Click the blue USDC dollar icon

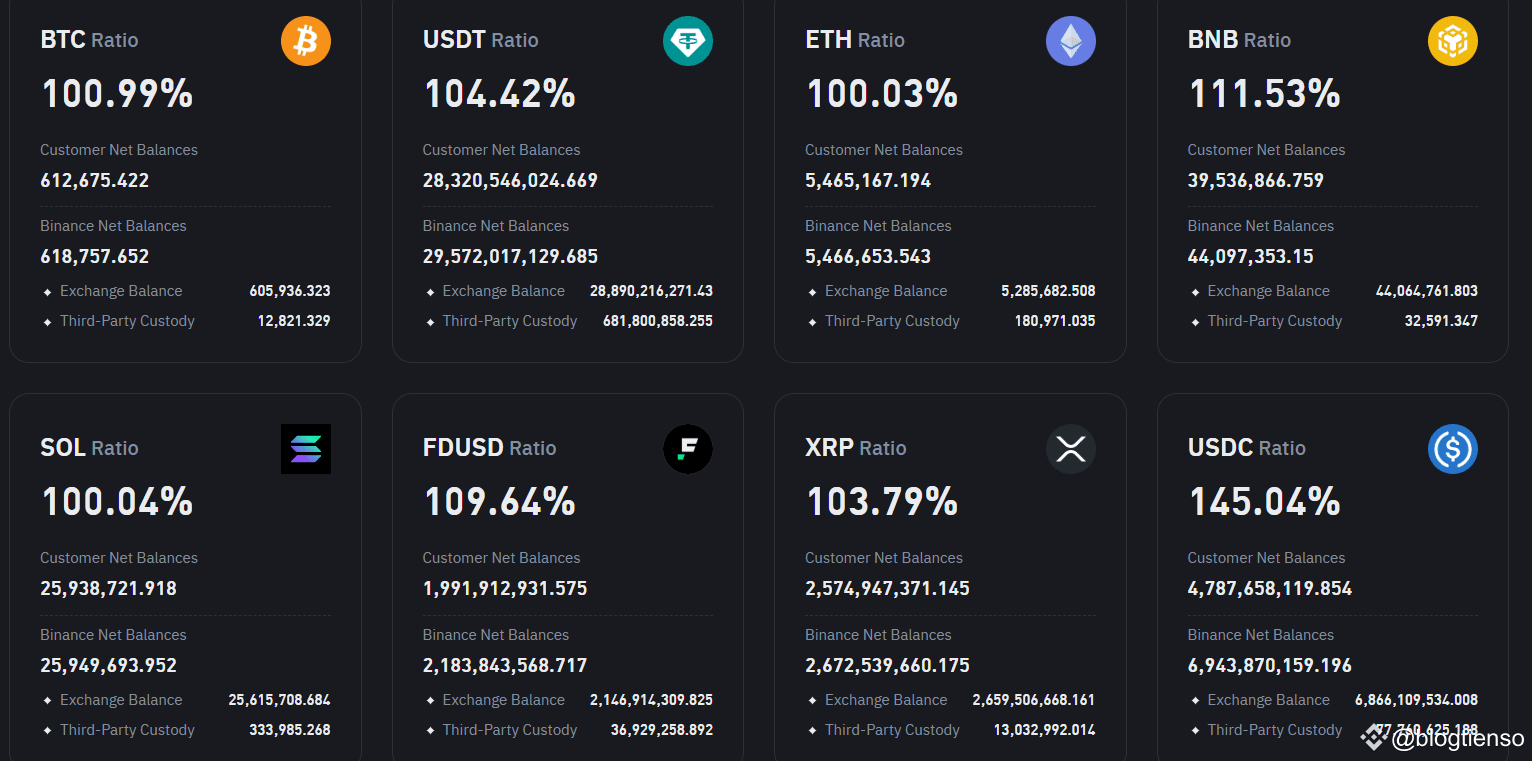pyautogui.click(x=1453, y=449)
